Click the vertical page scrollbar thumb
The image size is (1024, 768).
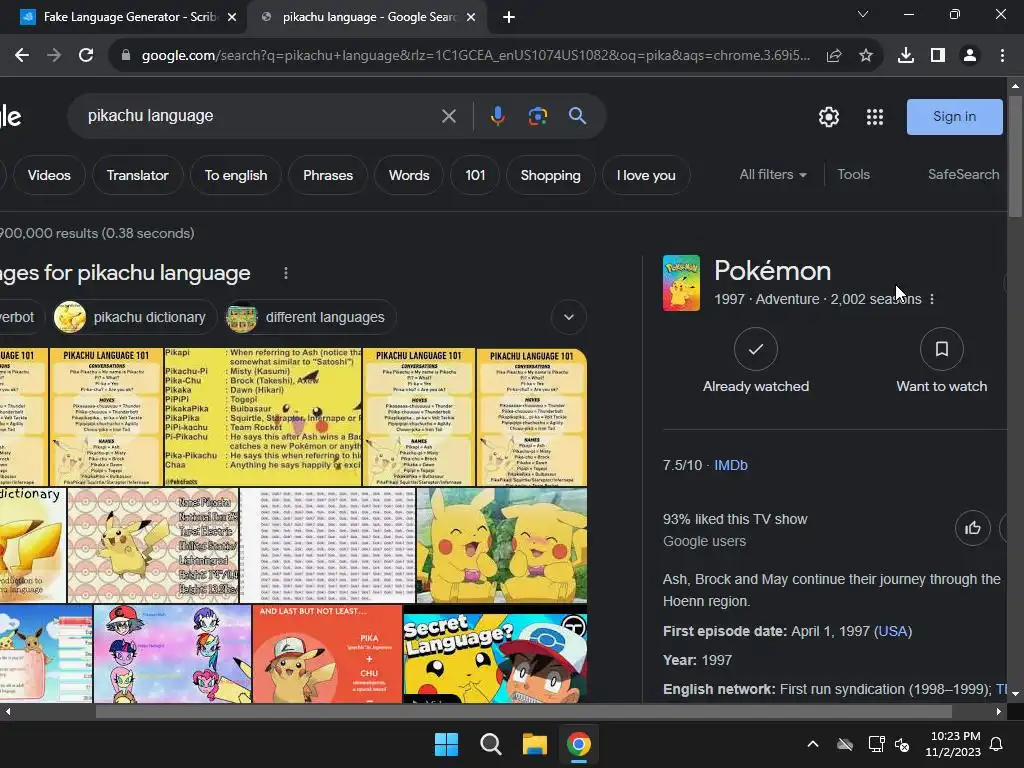[1015, 156]
